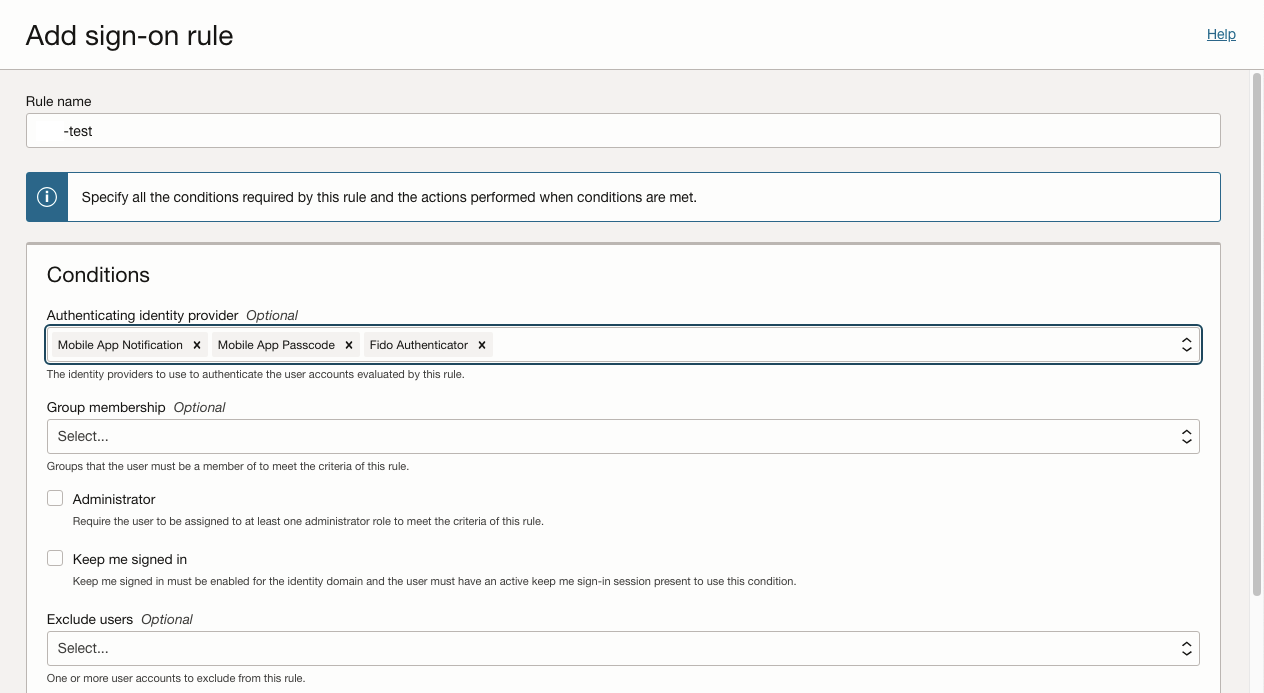
Task: Click the Mobile App Notification tag label
Action: (x=120, y=345)
